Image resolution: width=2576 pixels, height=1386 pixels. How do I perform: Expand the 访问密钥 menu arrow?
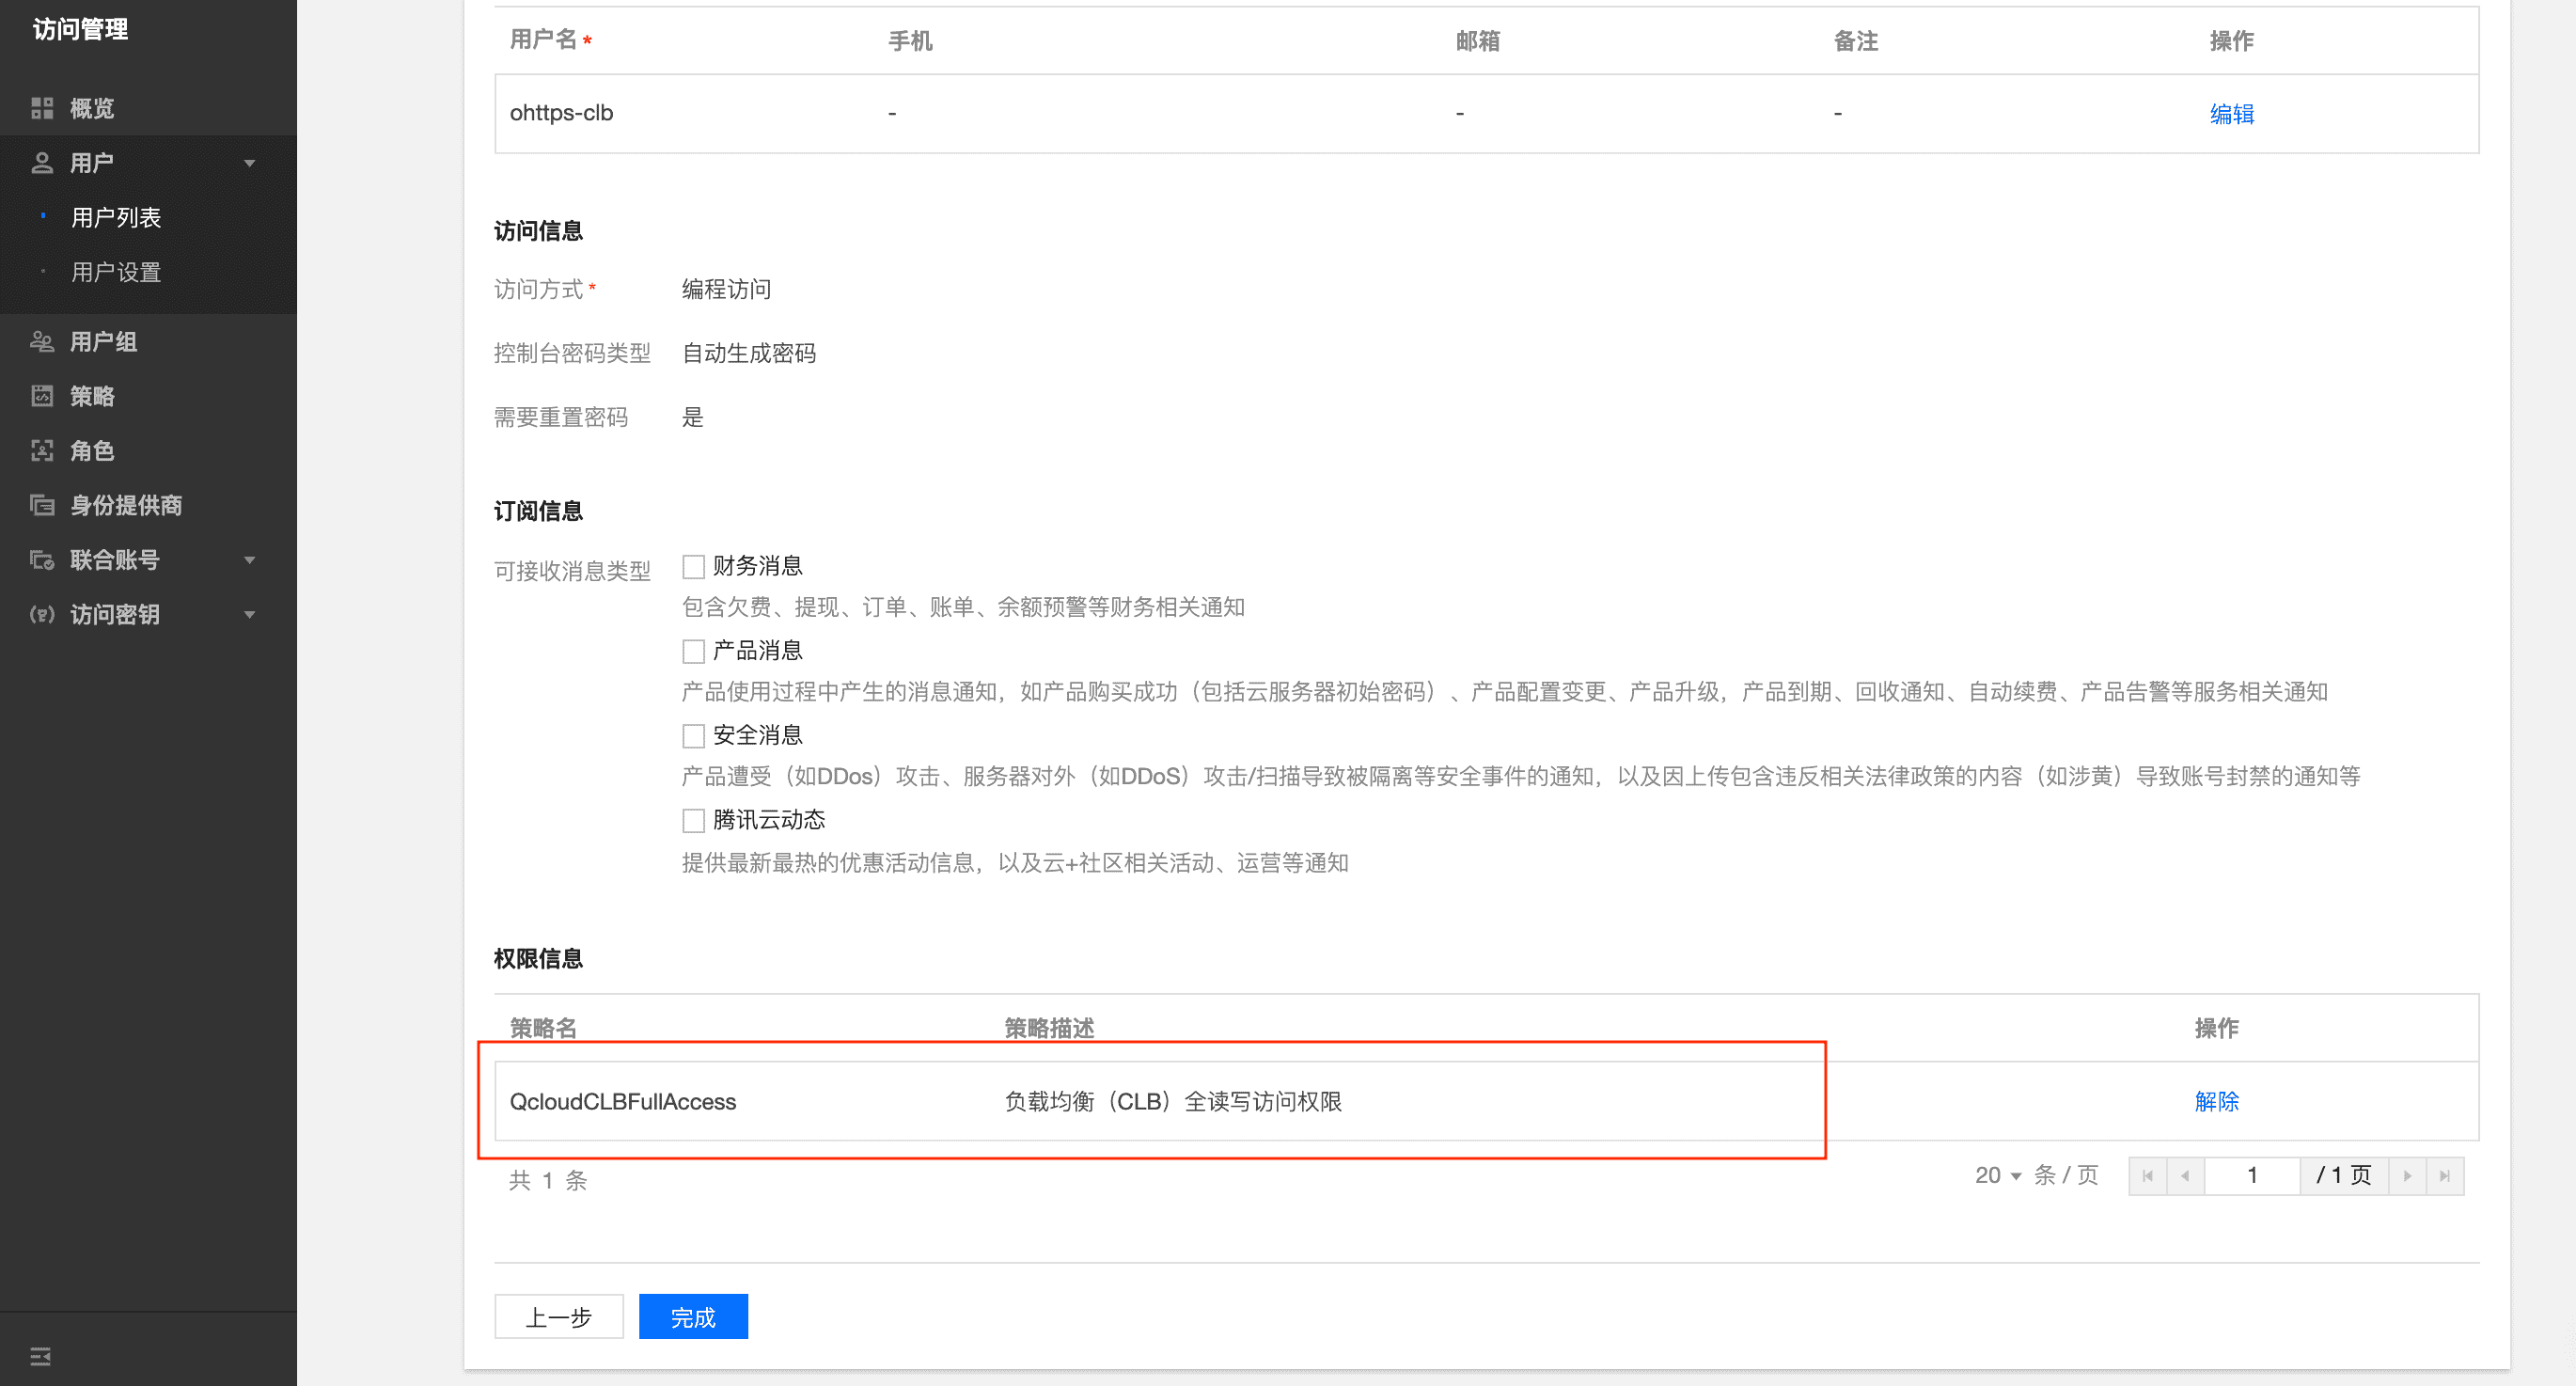250,615
